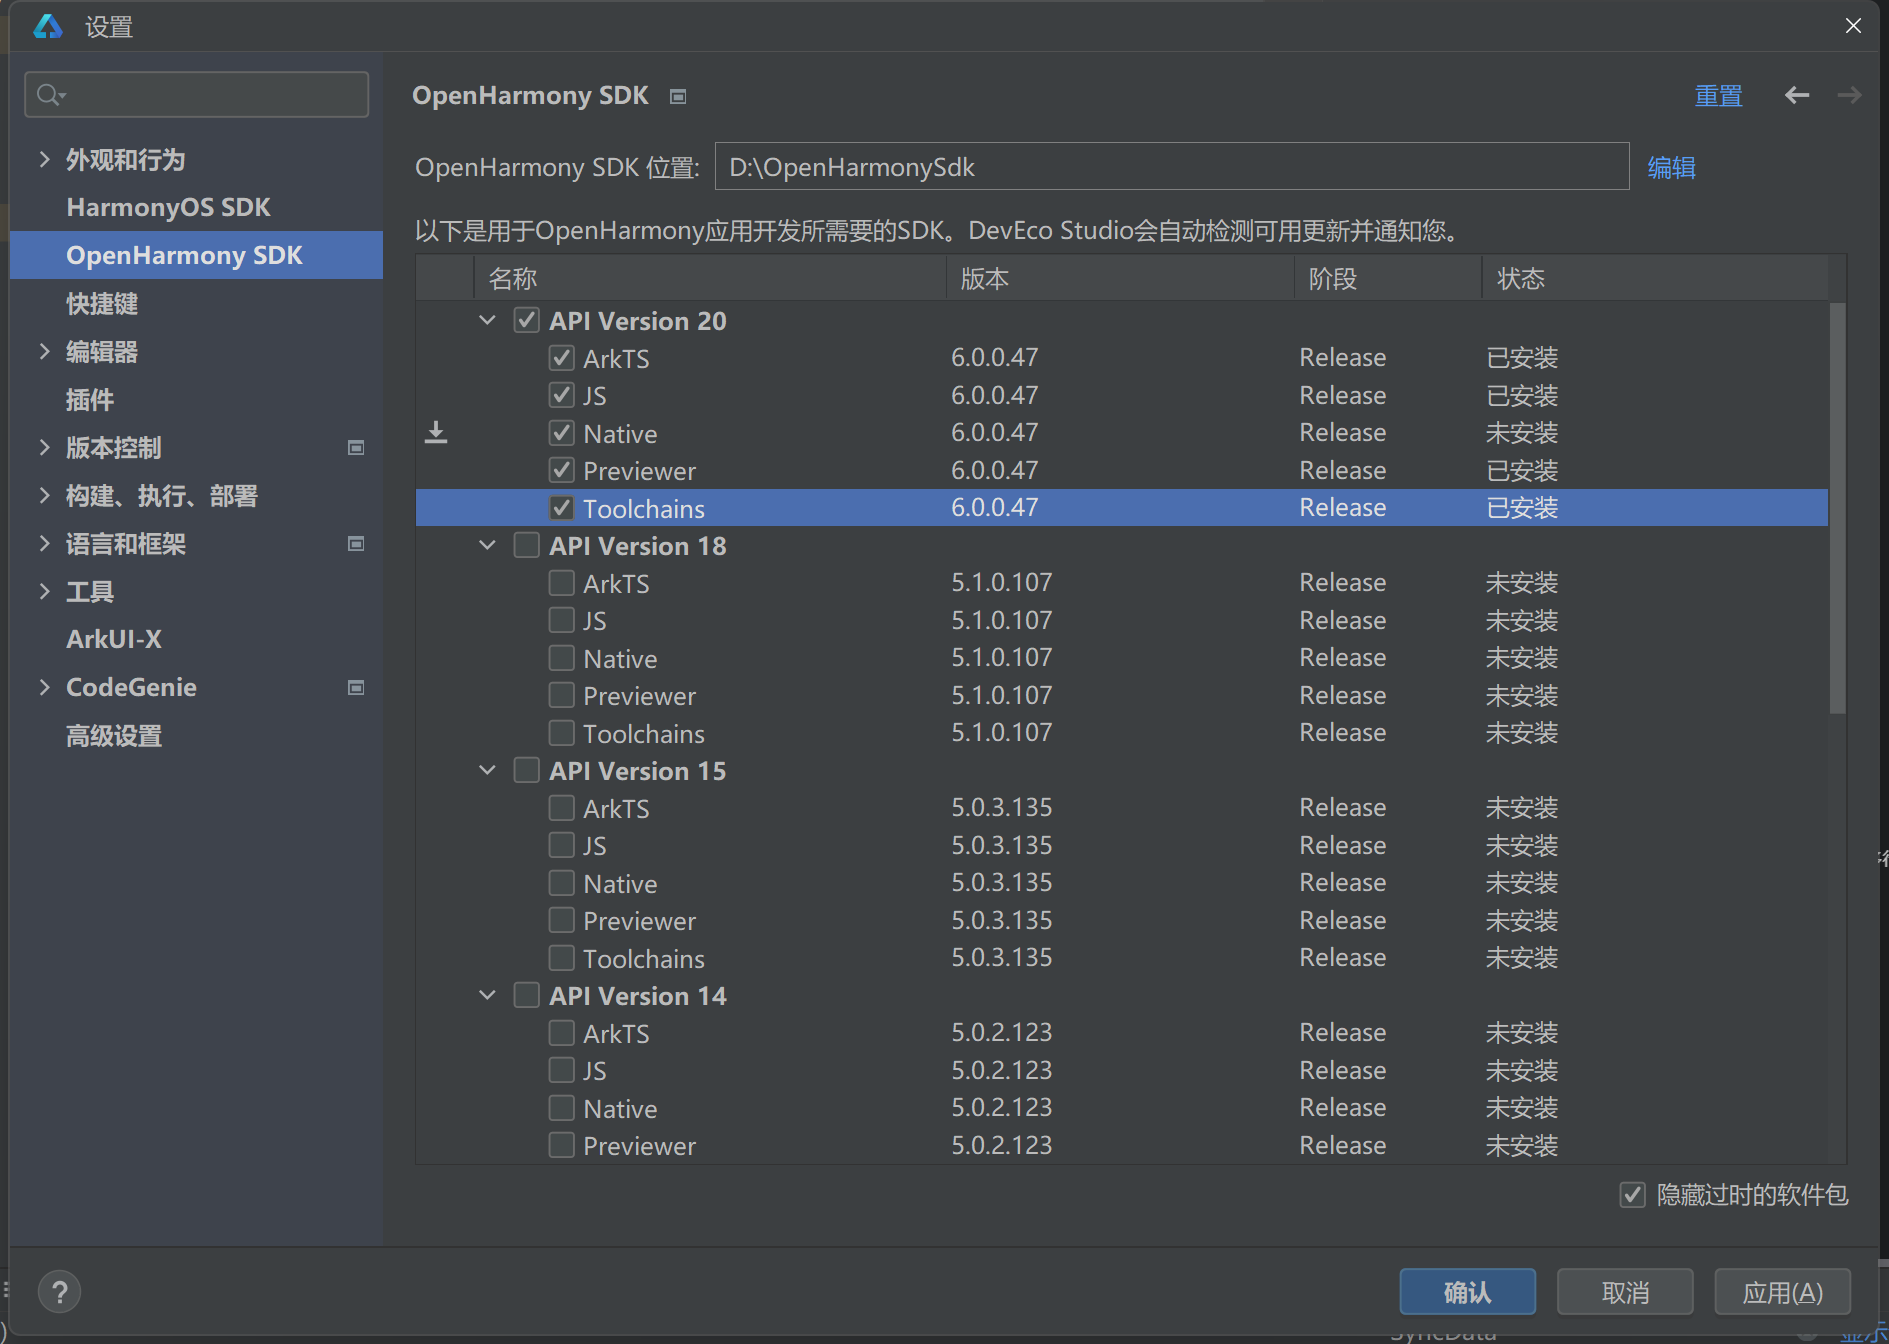1889x1344 pixels.
Task: Click the 阶段 column header
Action: coord(1388,278)
